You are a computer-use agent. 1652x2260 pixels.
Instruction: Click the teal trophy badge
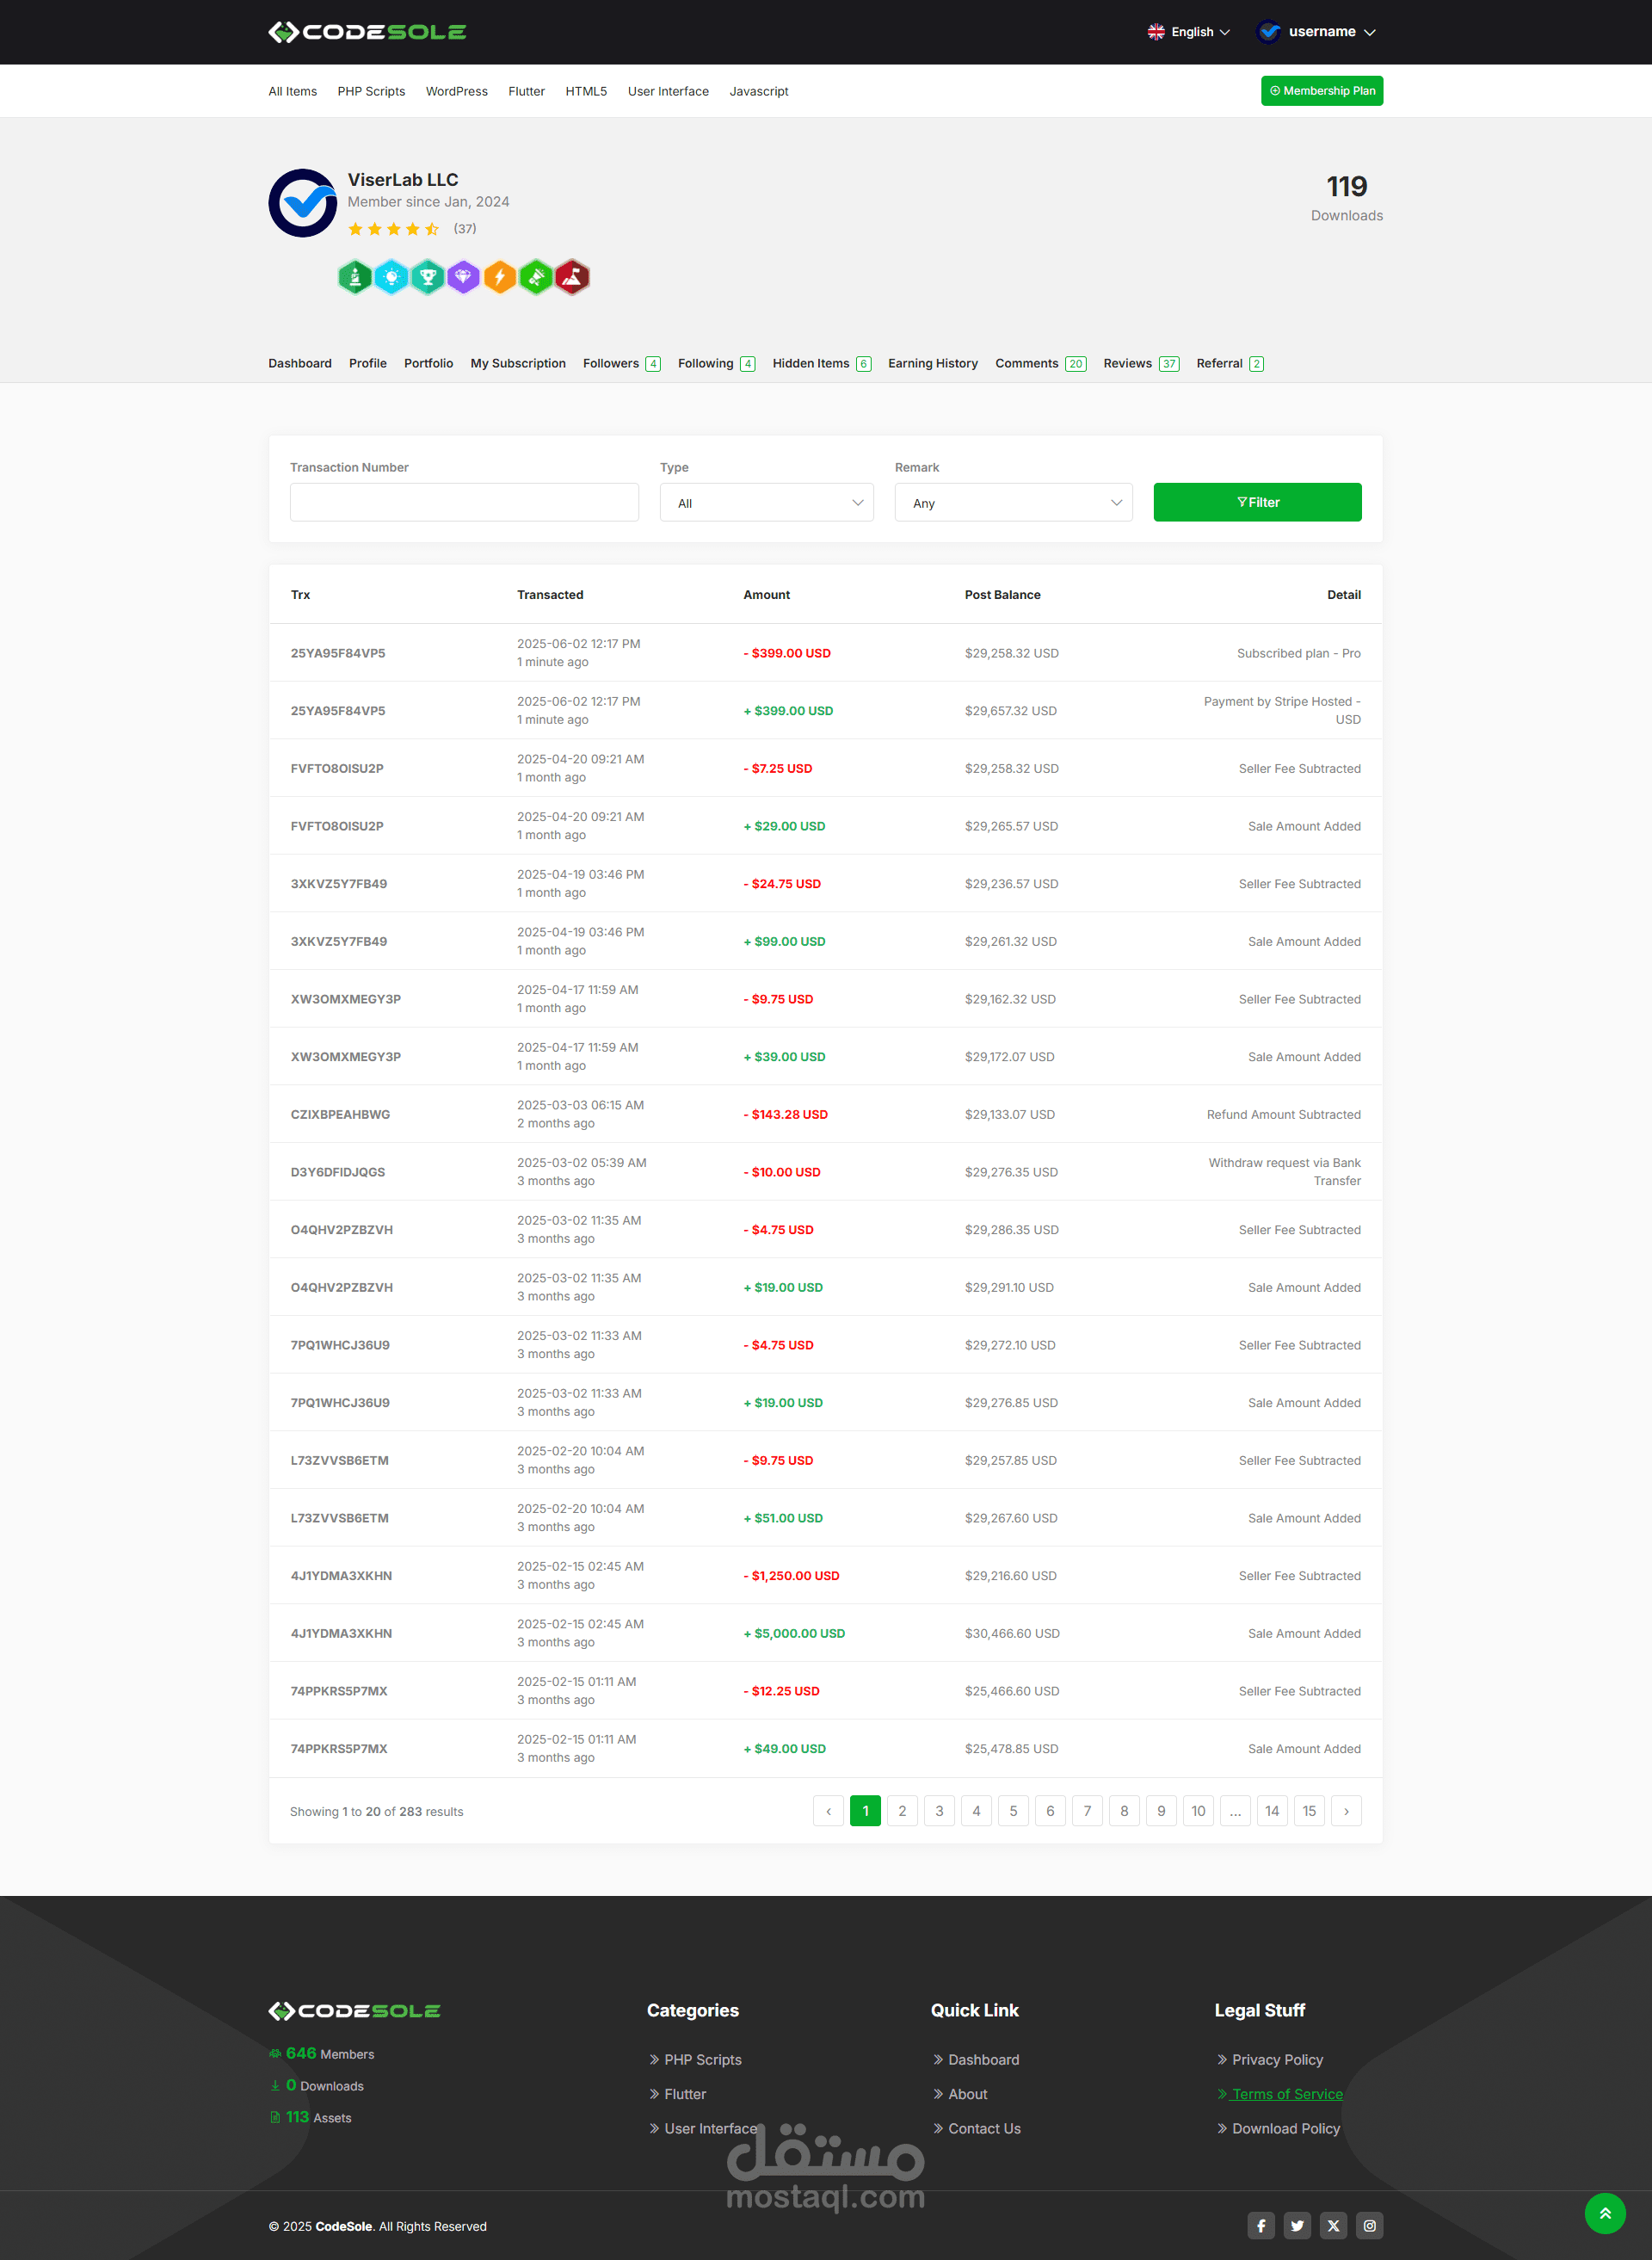pyautogui.click(x=428, y=277)
